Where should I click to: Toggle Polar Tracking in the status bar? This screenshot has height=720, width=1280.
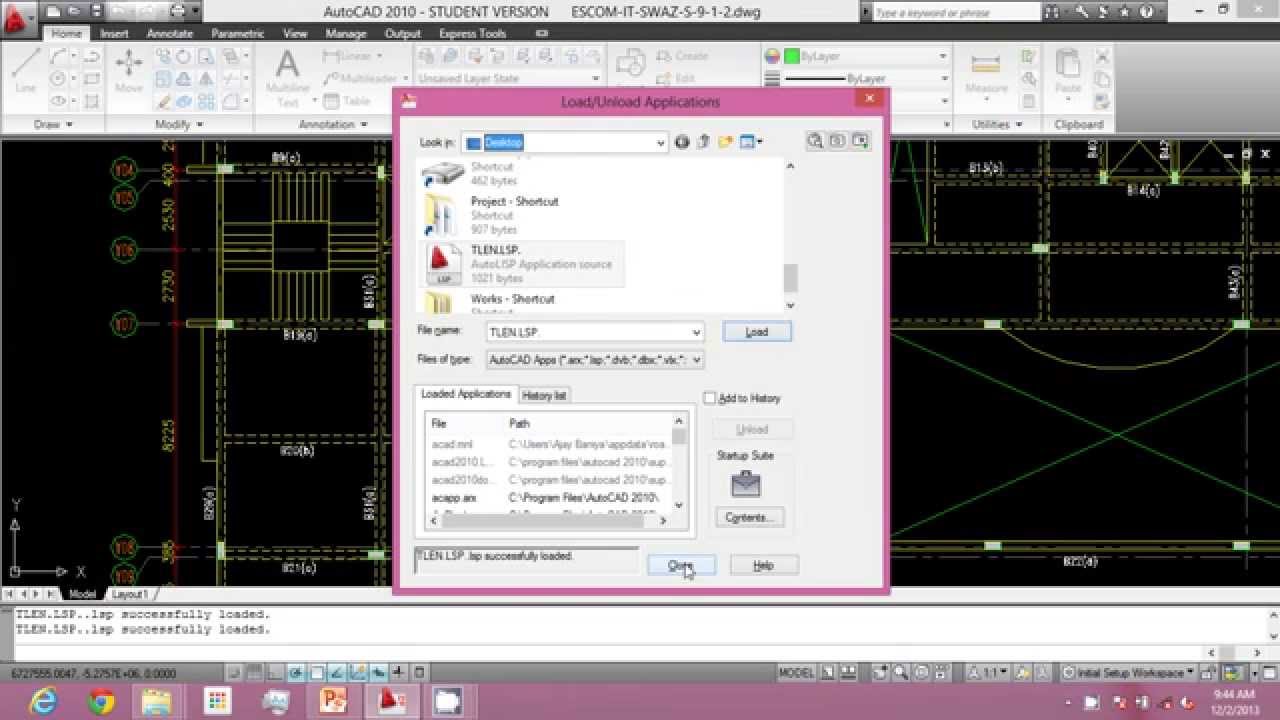[295, 673]
